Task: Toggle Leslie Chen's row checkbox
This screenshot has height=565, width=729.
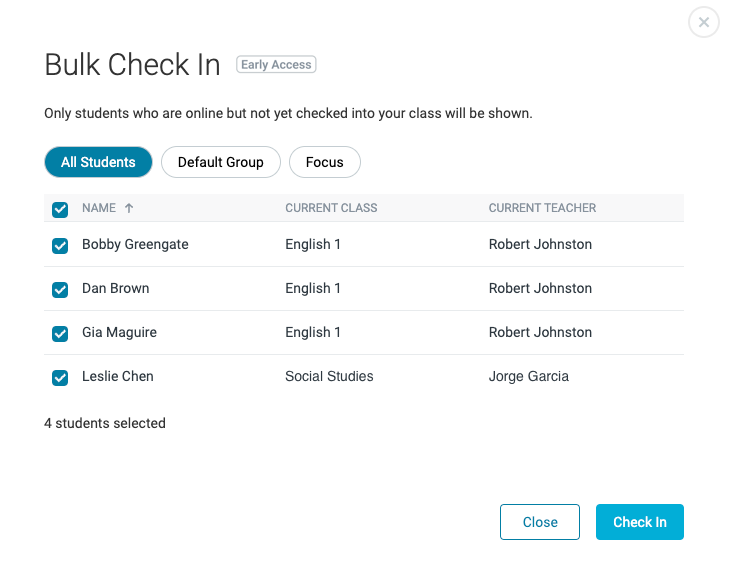Action: pos(60,377)
